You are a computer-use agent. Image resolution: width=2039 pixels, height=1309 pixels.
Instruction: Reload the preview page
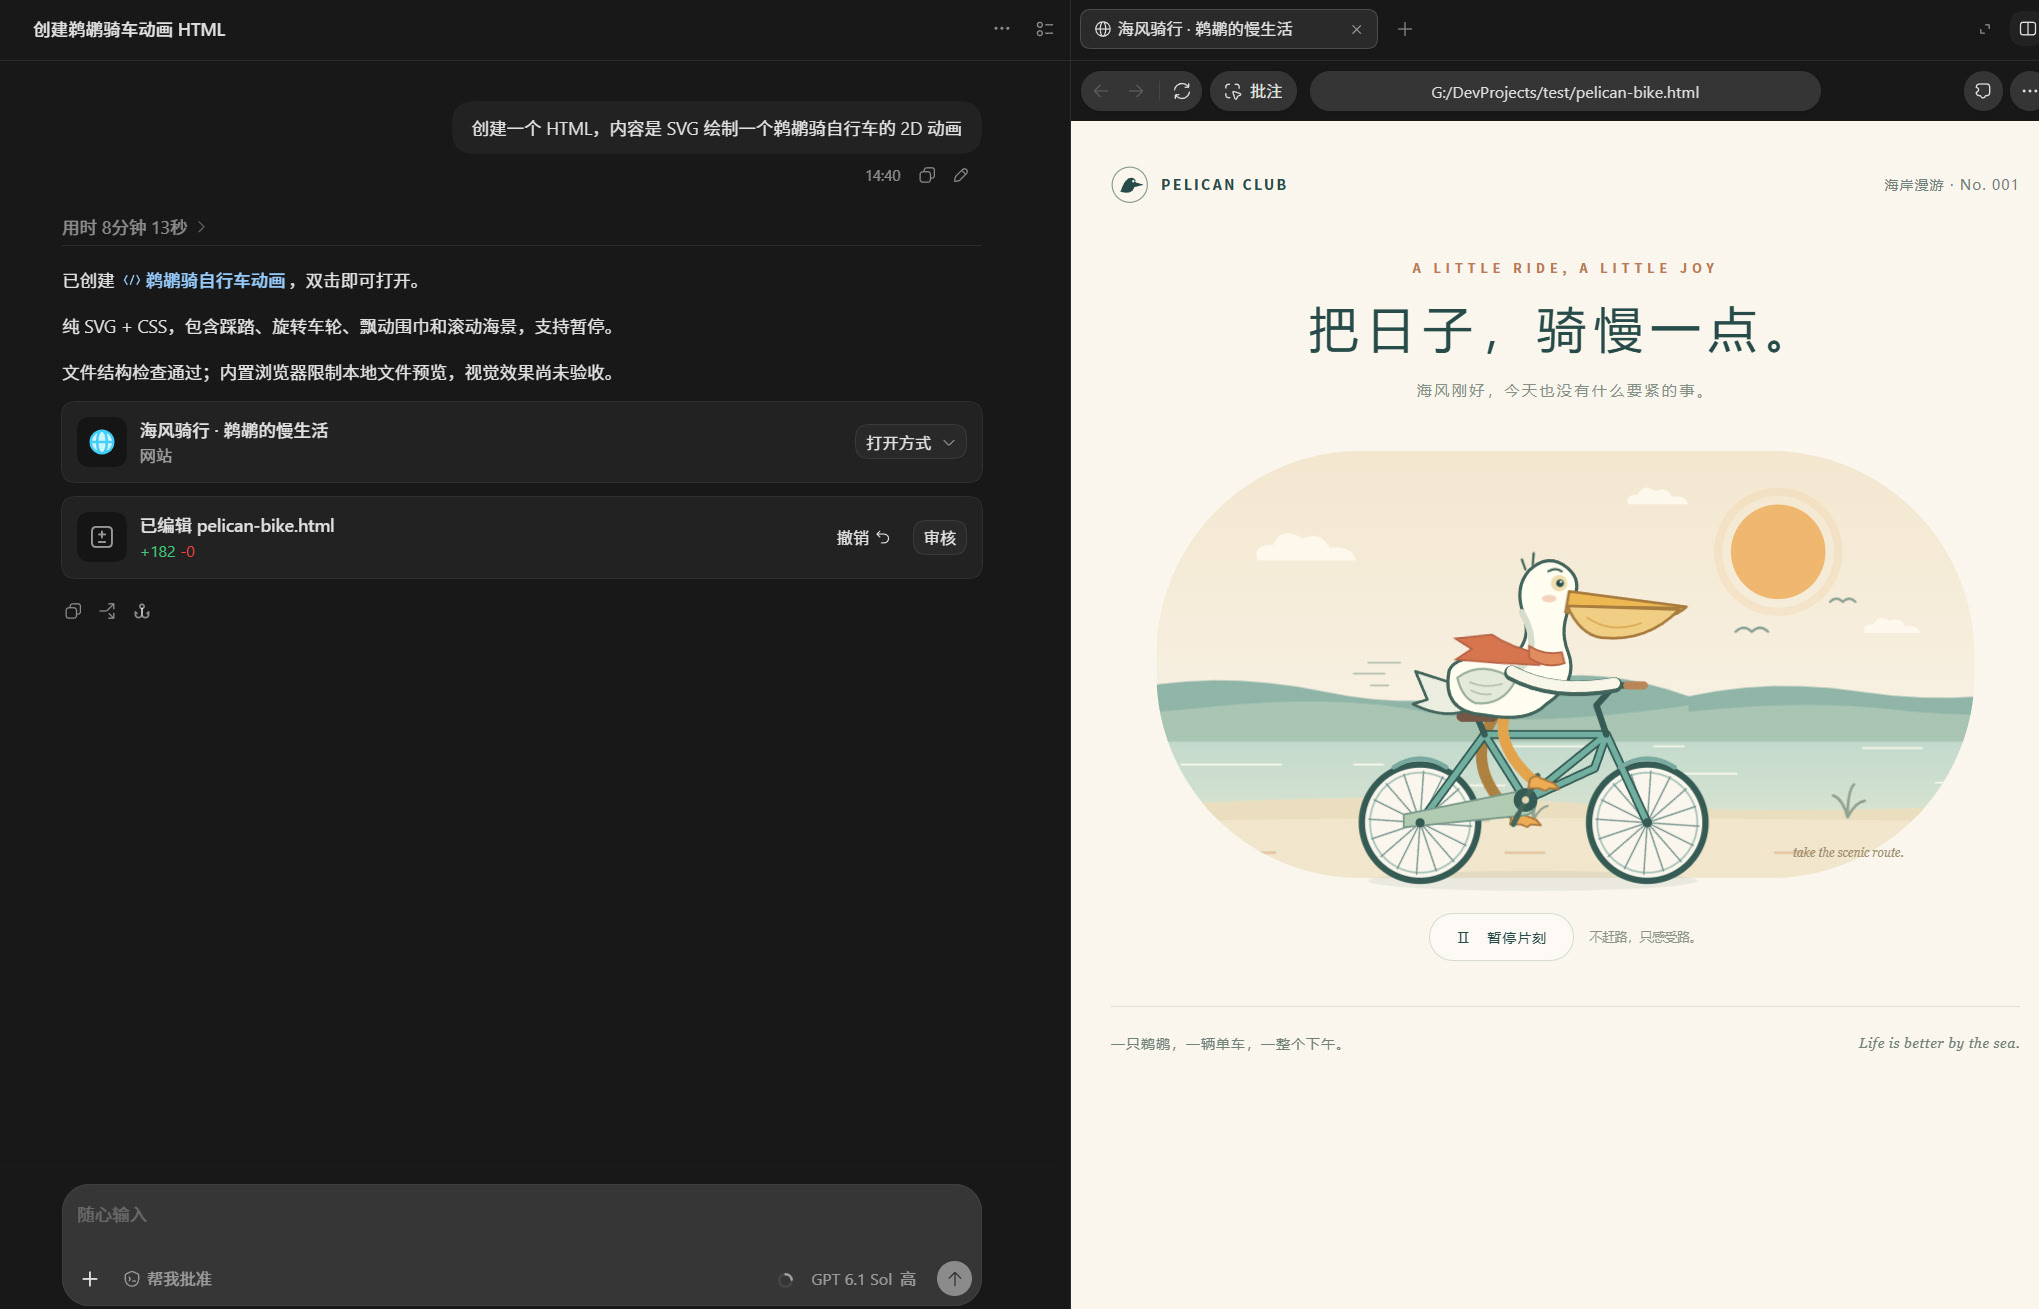pyautogui.click(x=1181, y=91)
